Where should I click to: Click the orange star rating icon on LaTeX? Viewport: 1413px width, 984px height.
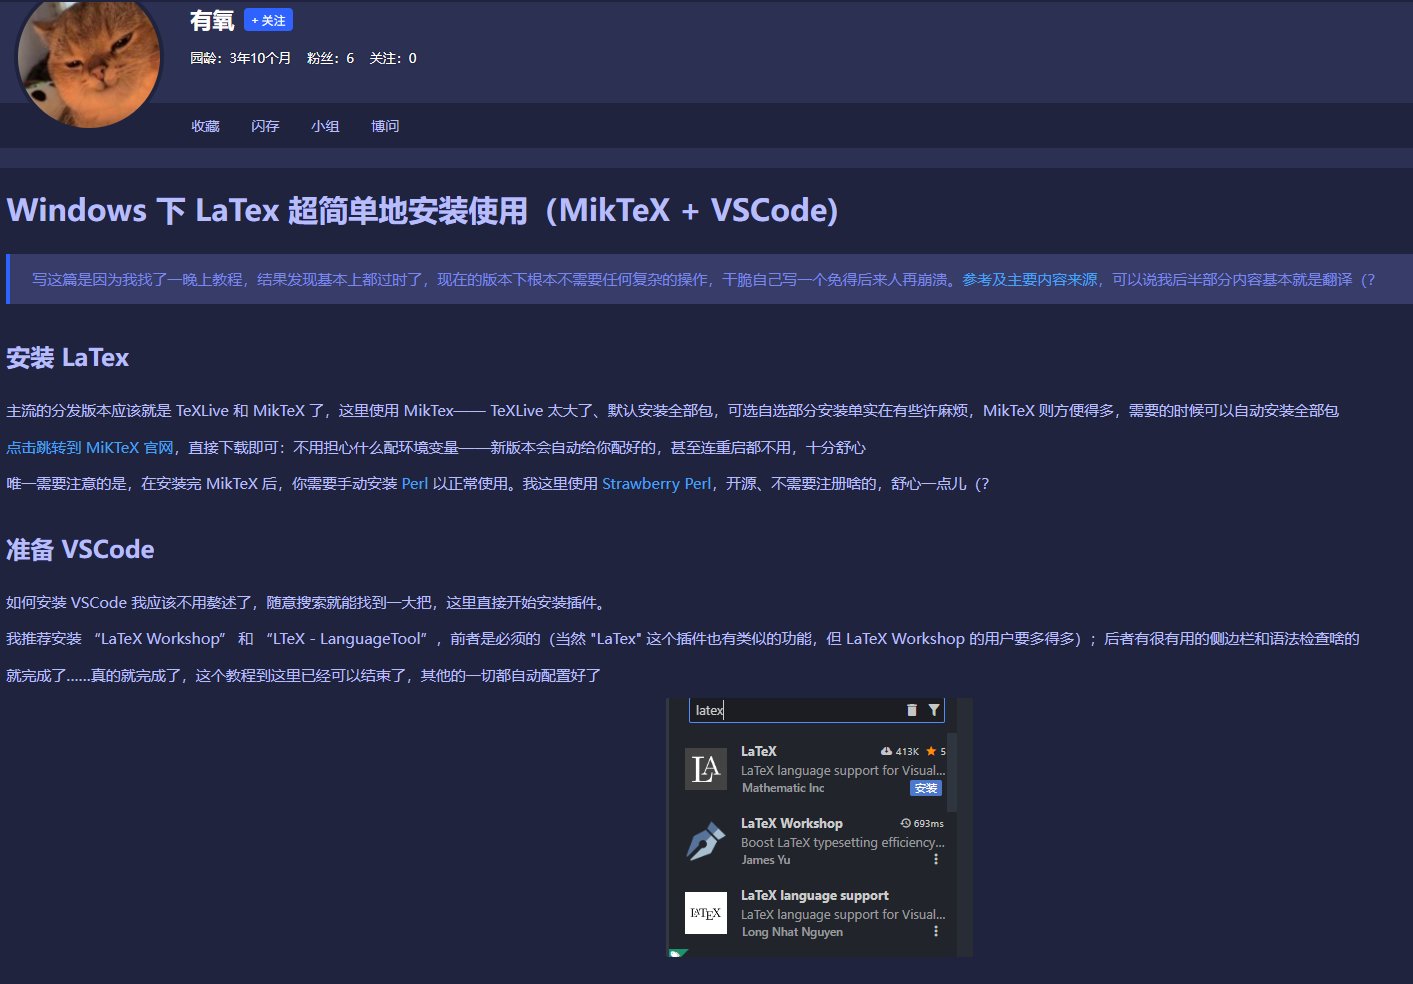click(x=929, y=750)
